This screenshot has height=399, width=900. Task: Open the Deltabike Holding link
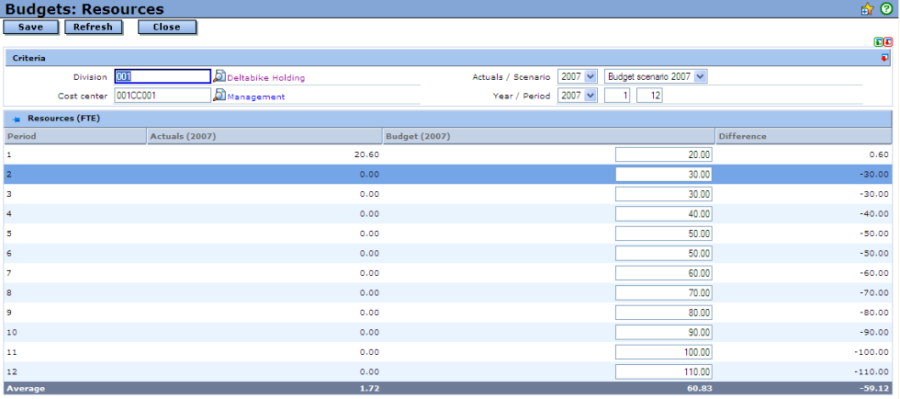266,78
